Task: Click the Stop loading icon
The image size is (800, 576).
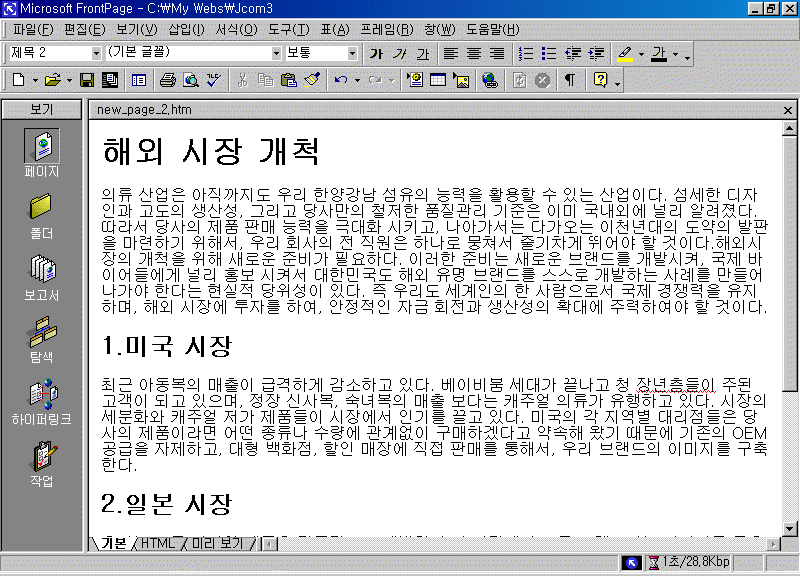Action: pos(542,80)
